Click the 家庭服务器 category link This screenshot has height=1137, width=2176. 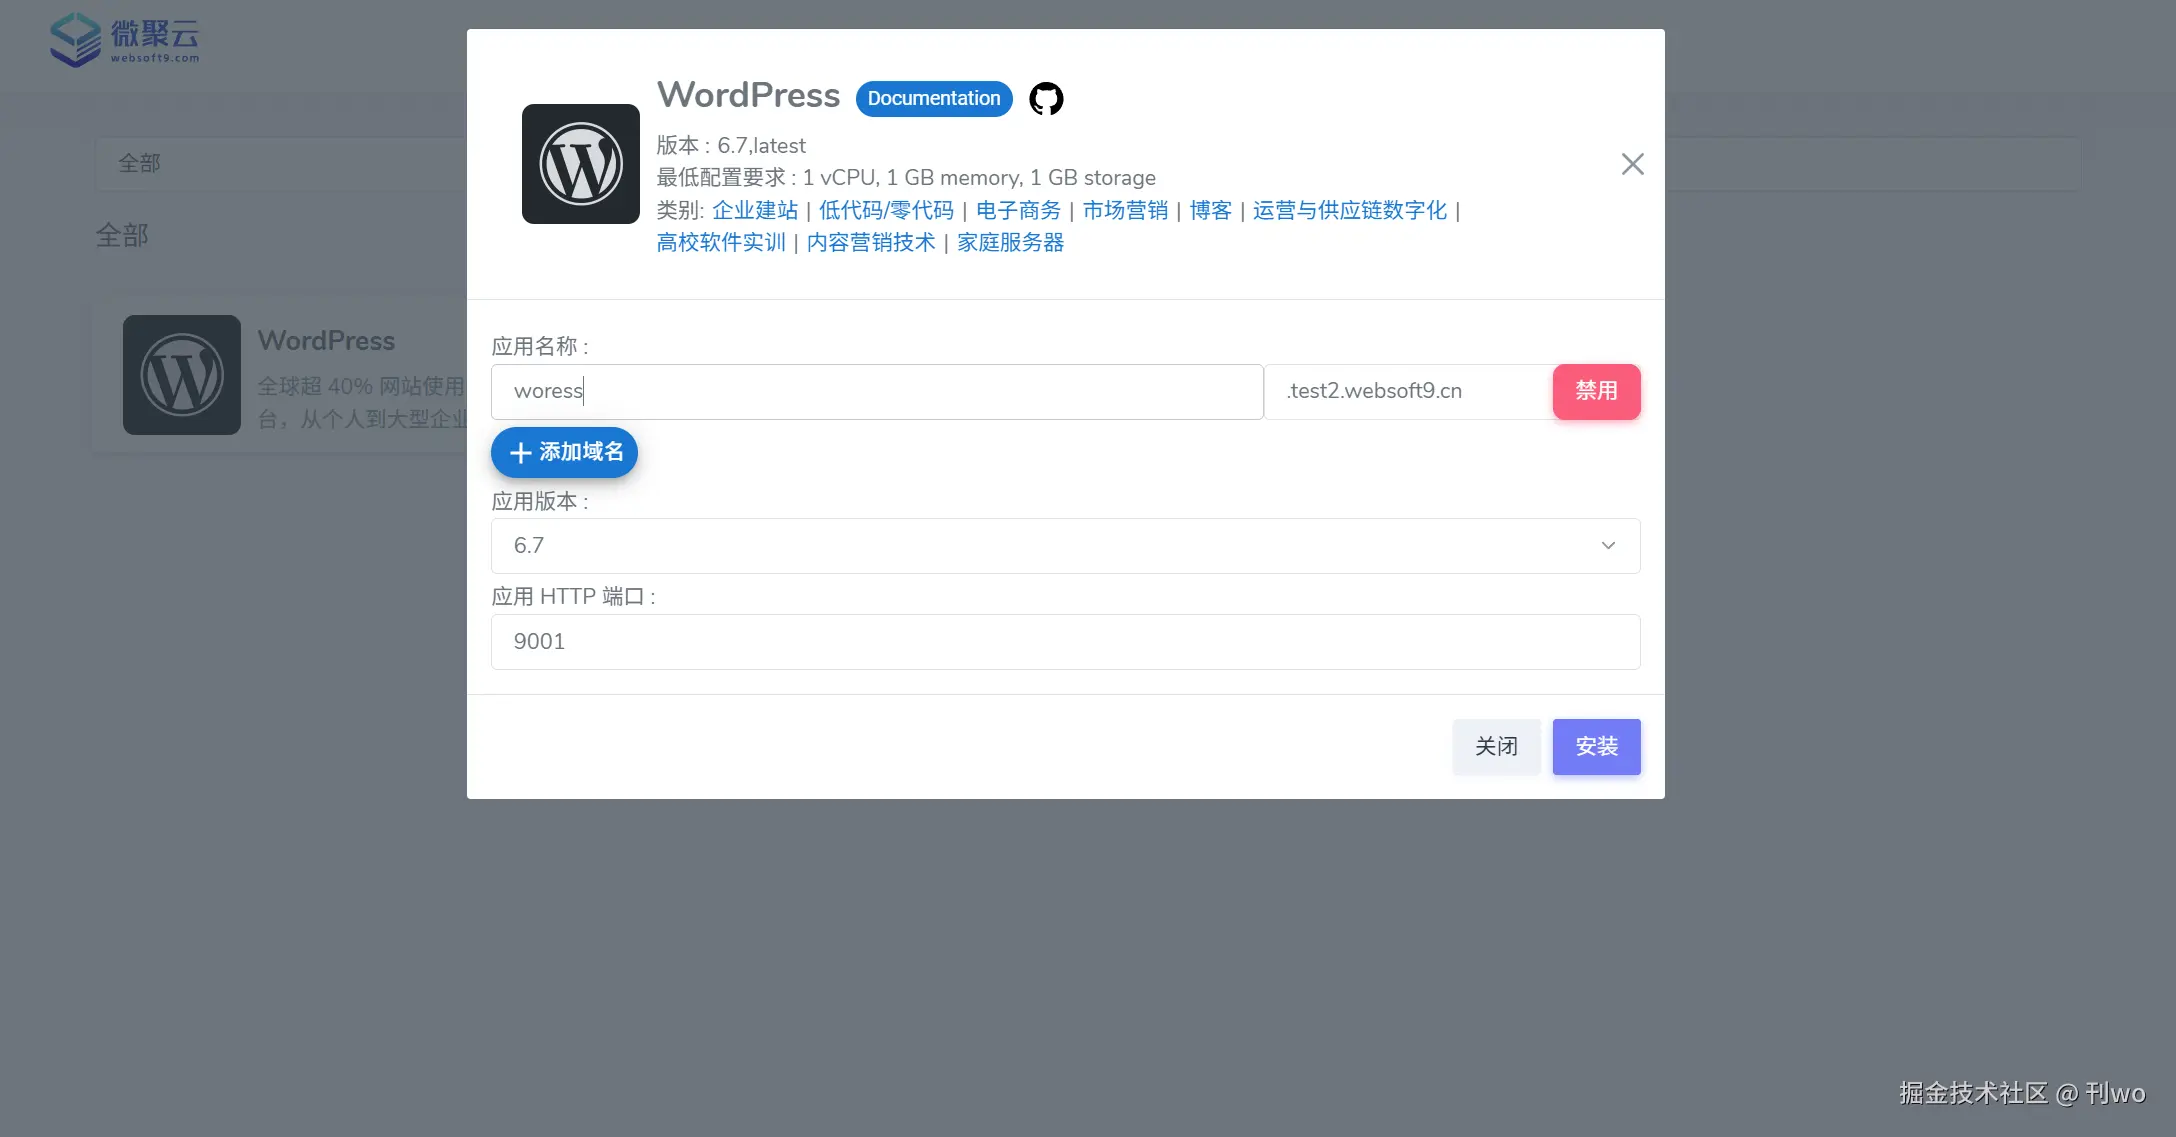(x=1009, y=242)
